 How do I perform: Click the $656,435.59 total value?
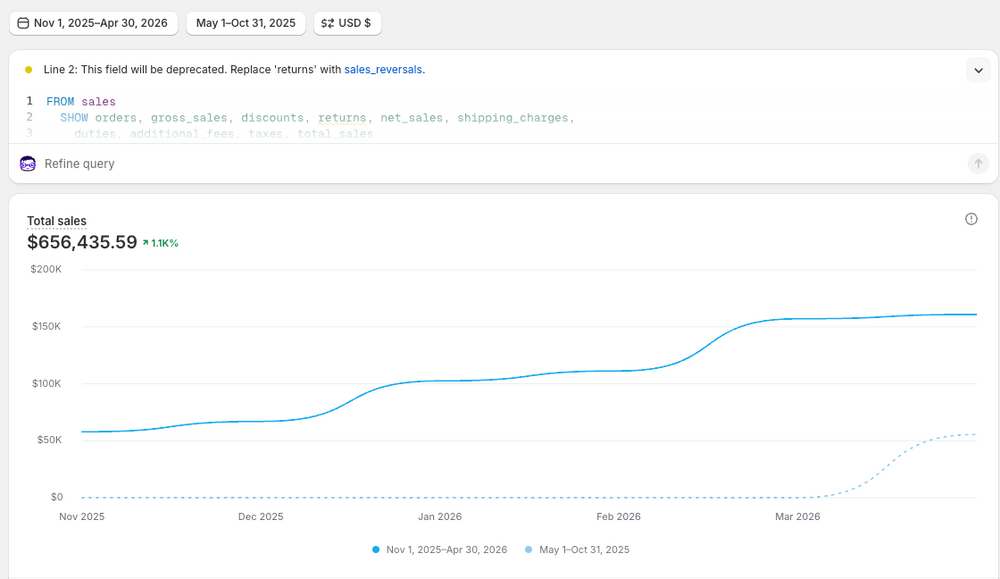click(82, 242)
